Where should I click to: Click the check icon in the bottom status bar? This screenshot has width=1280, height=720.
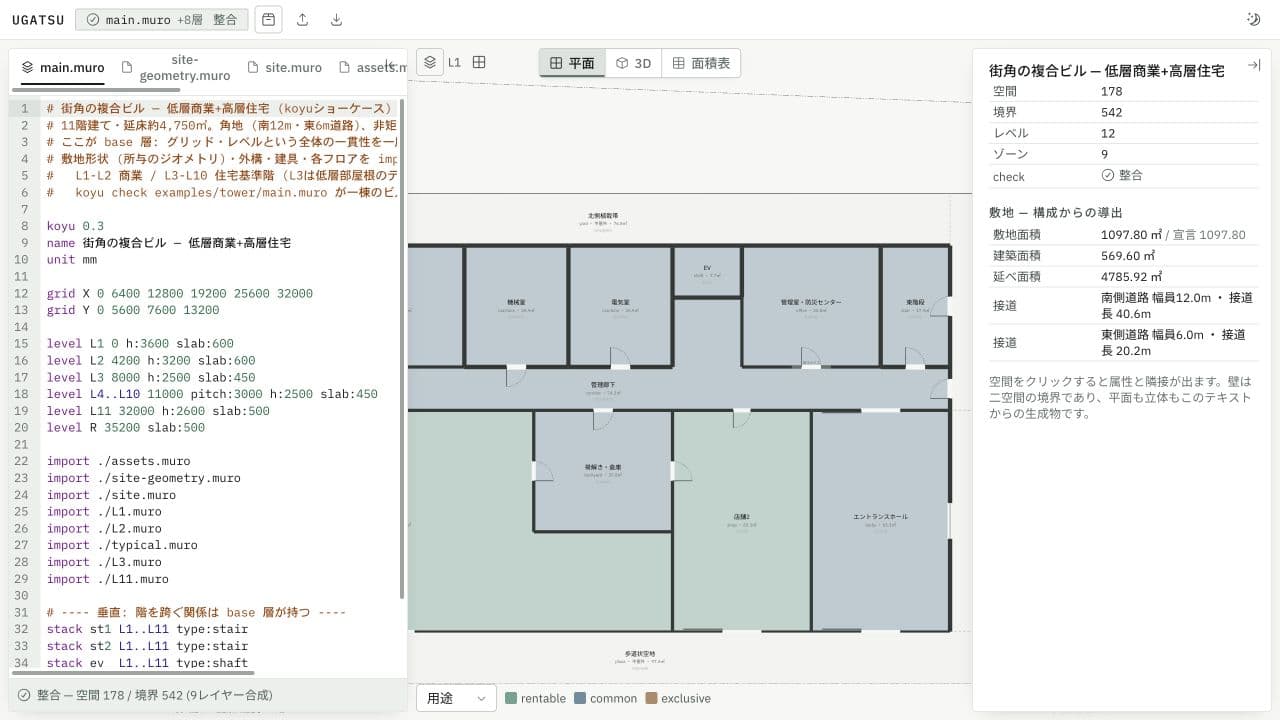pyautogui.click(x=24, y=694)
